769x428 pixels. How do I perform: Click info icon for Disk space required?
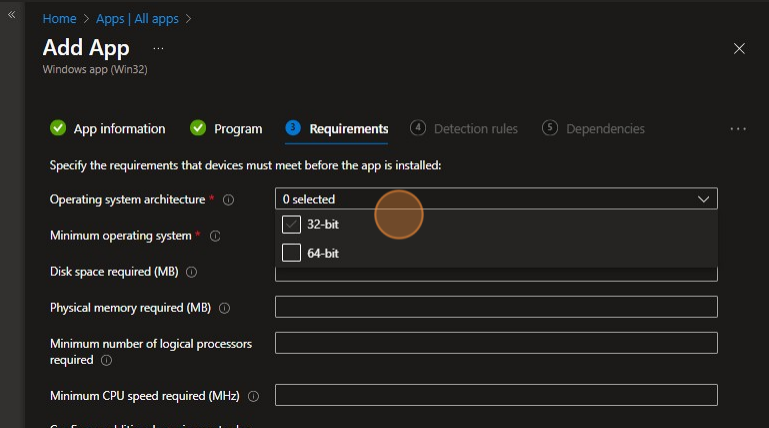point(191,272)
